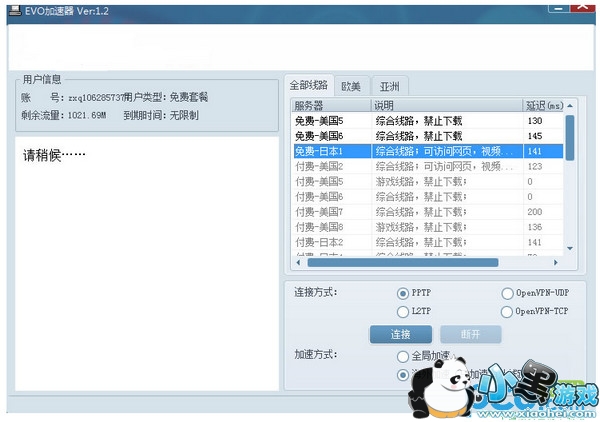Click the expiry value 无限制
The height and width of the screenshot is (422, 600).
pyautogui.click(x=184, y=115)
